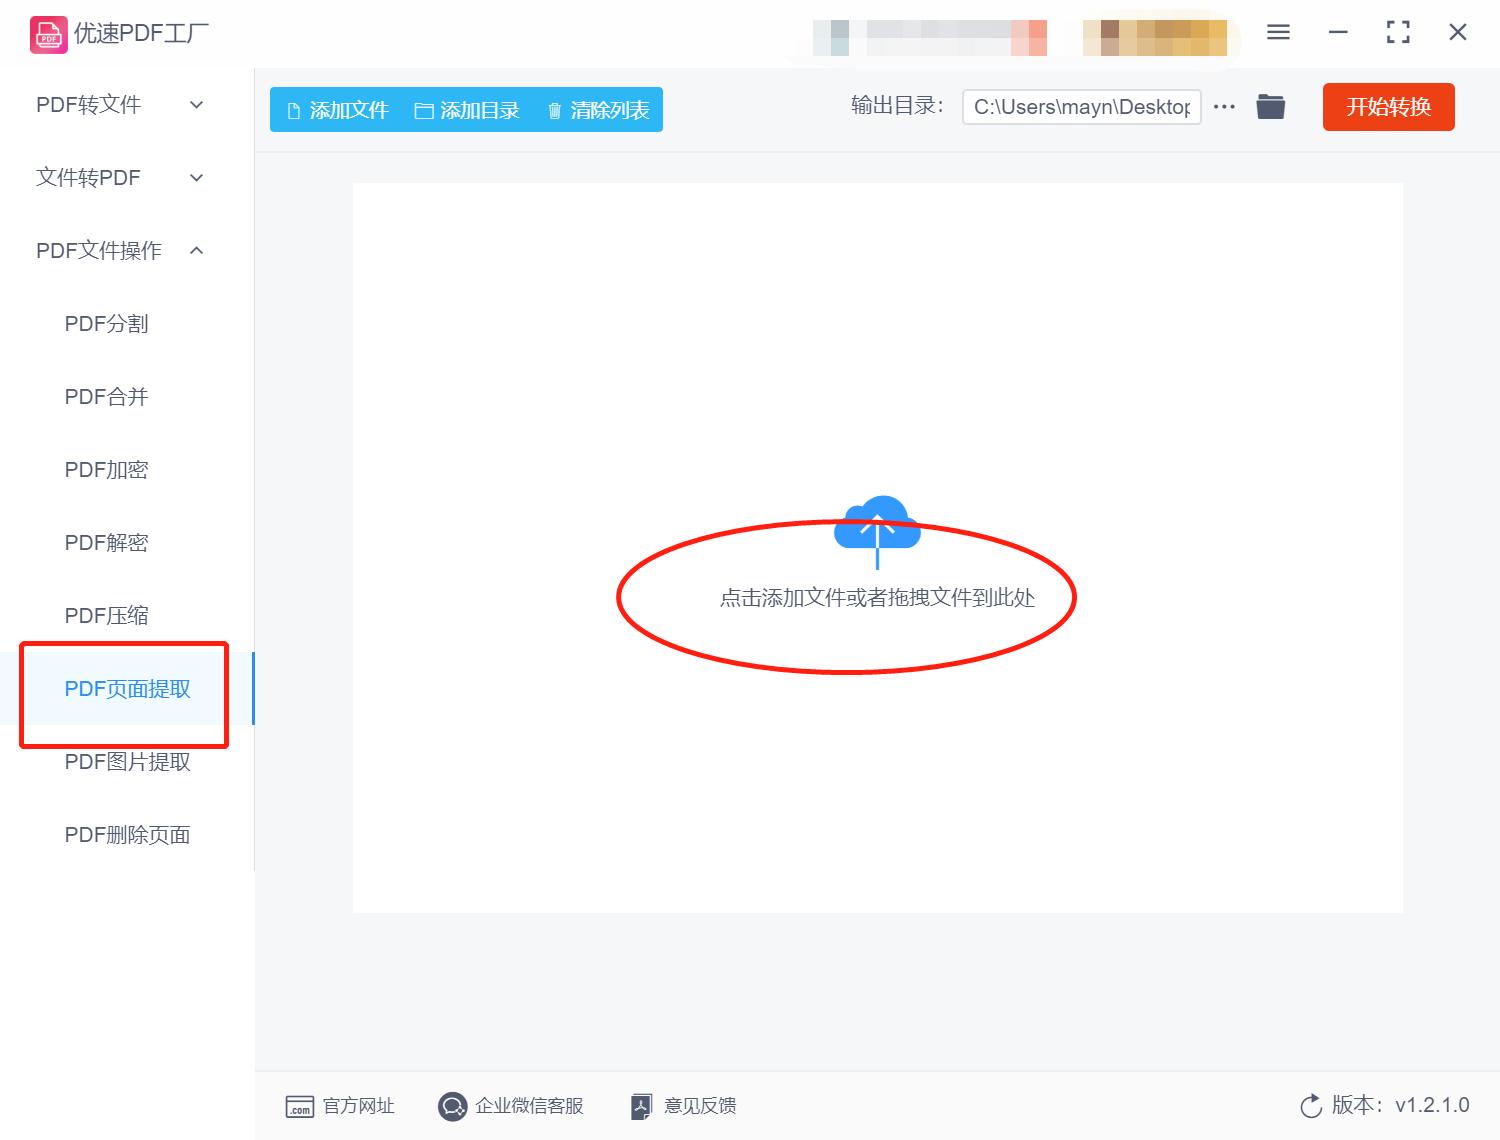The image size is (1500, 1140).
Task: Click the refresh icon next to 版本 v1.2.1.0
Action: click(1311, 1106)
